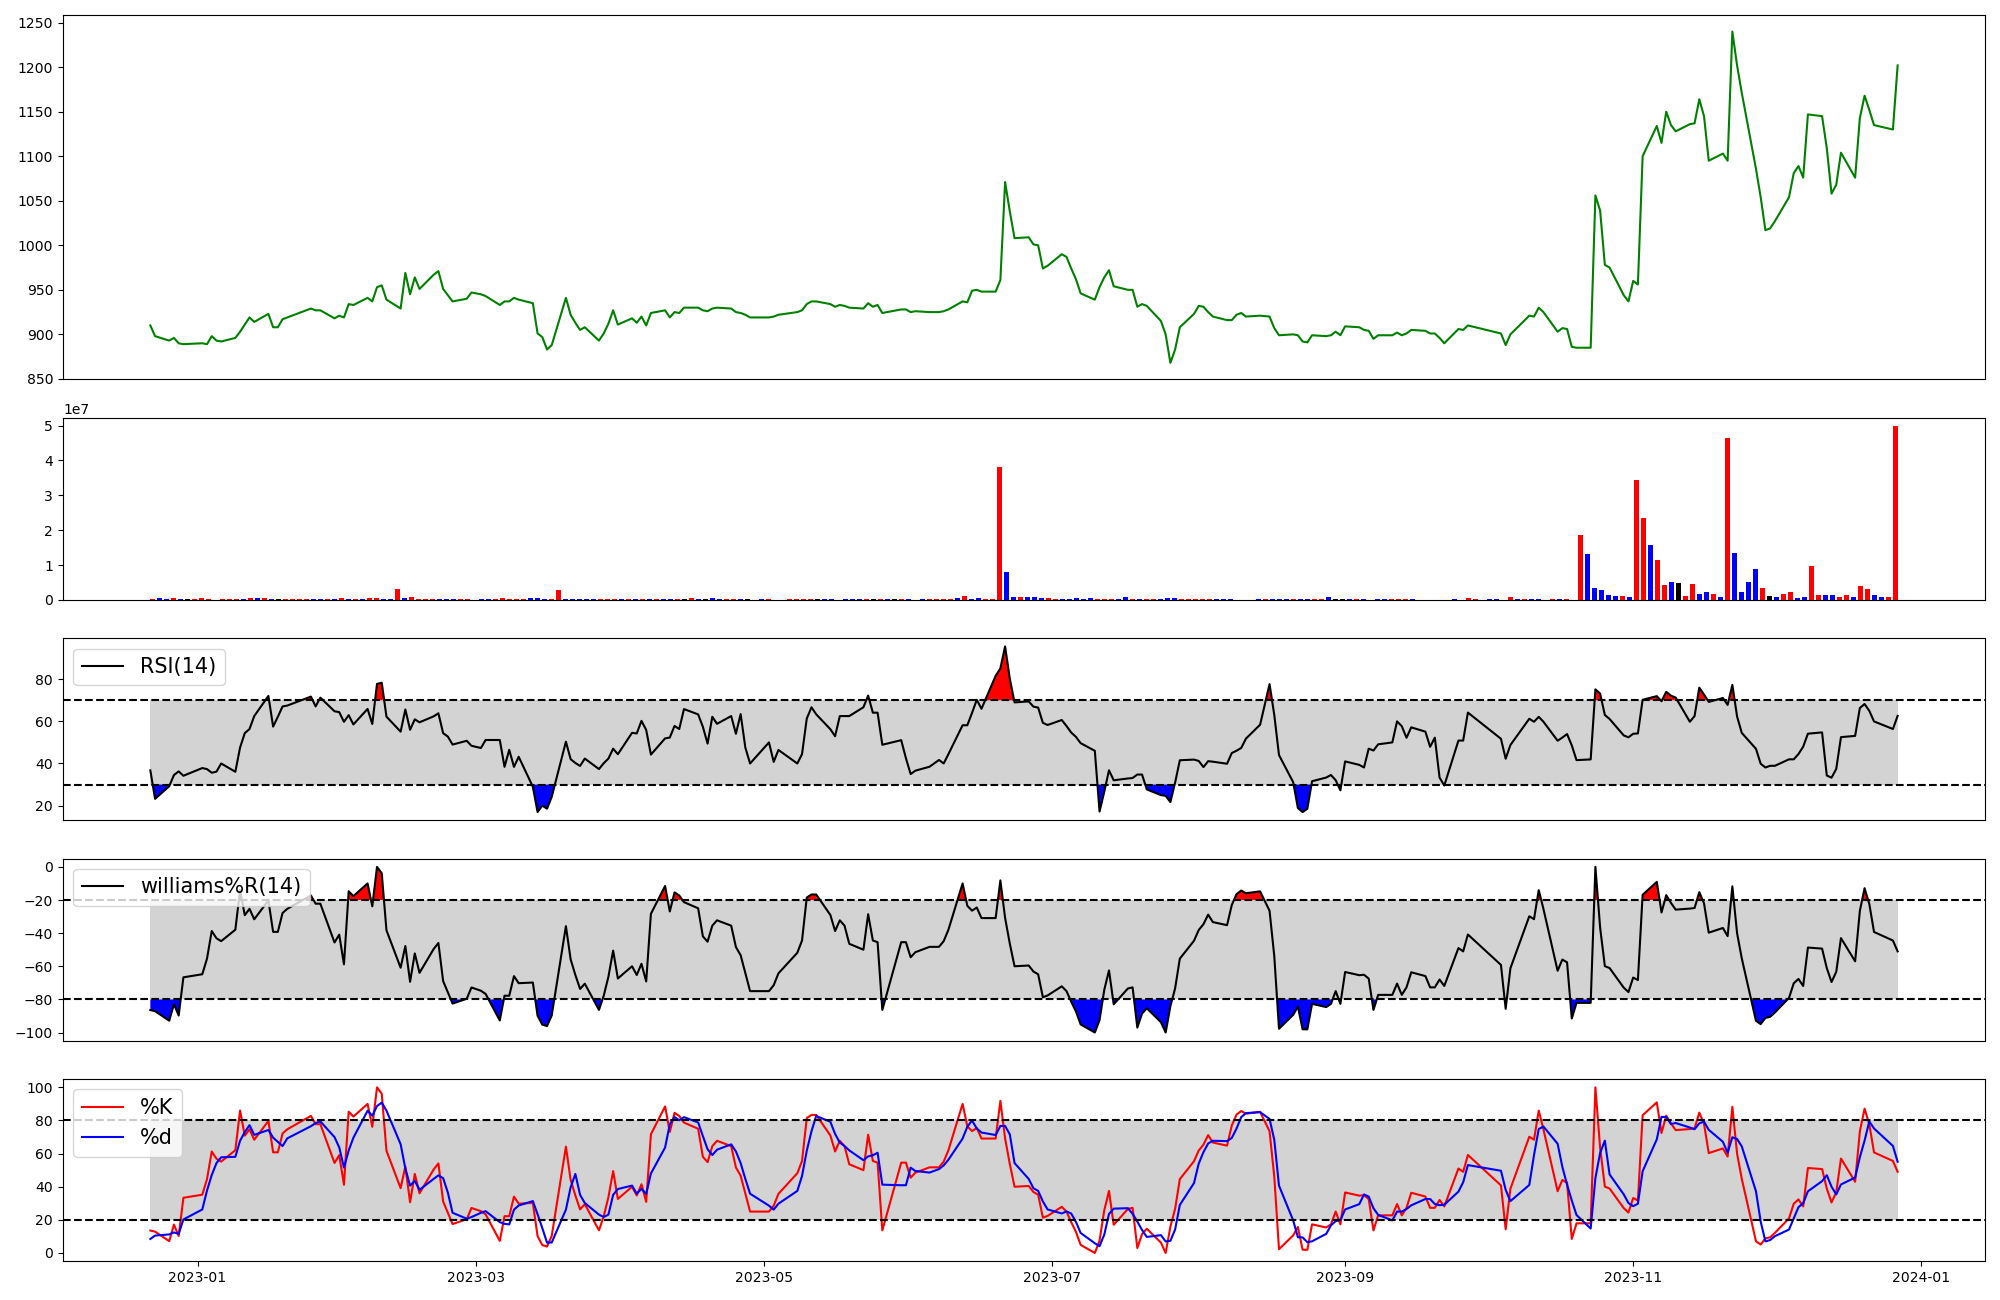Click the -100 tick label on the Williams %R axis
Screen dimensions: 2000x1300
[36, 1033]
